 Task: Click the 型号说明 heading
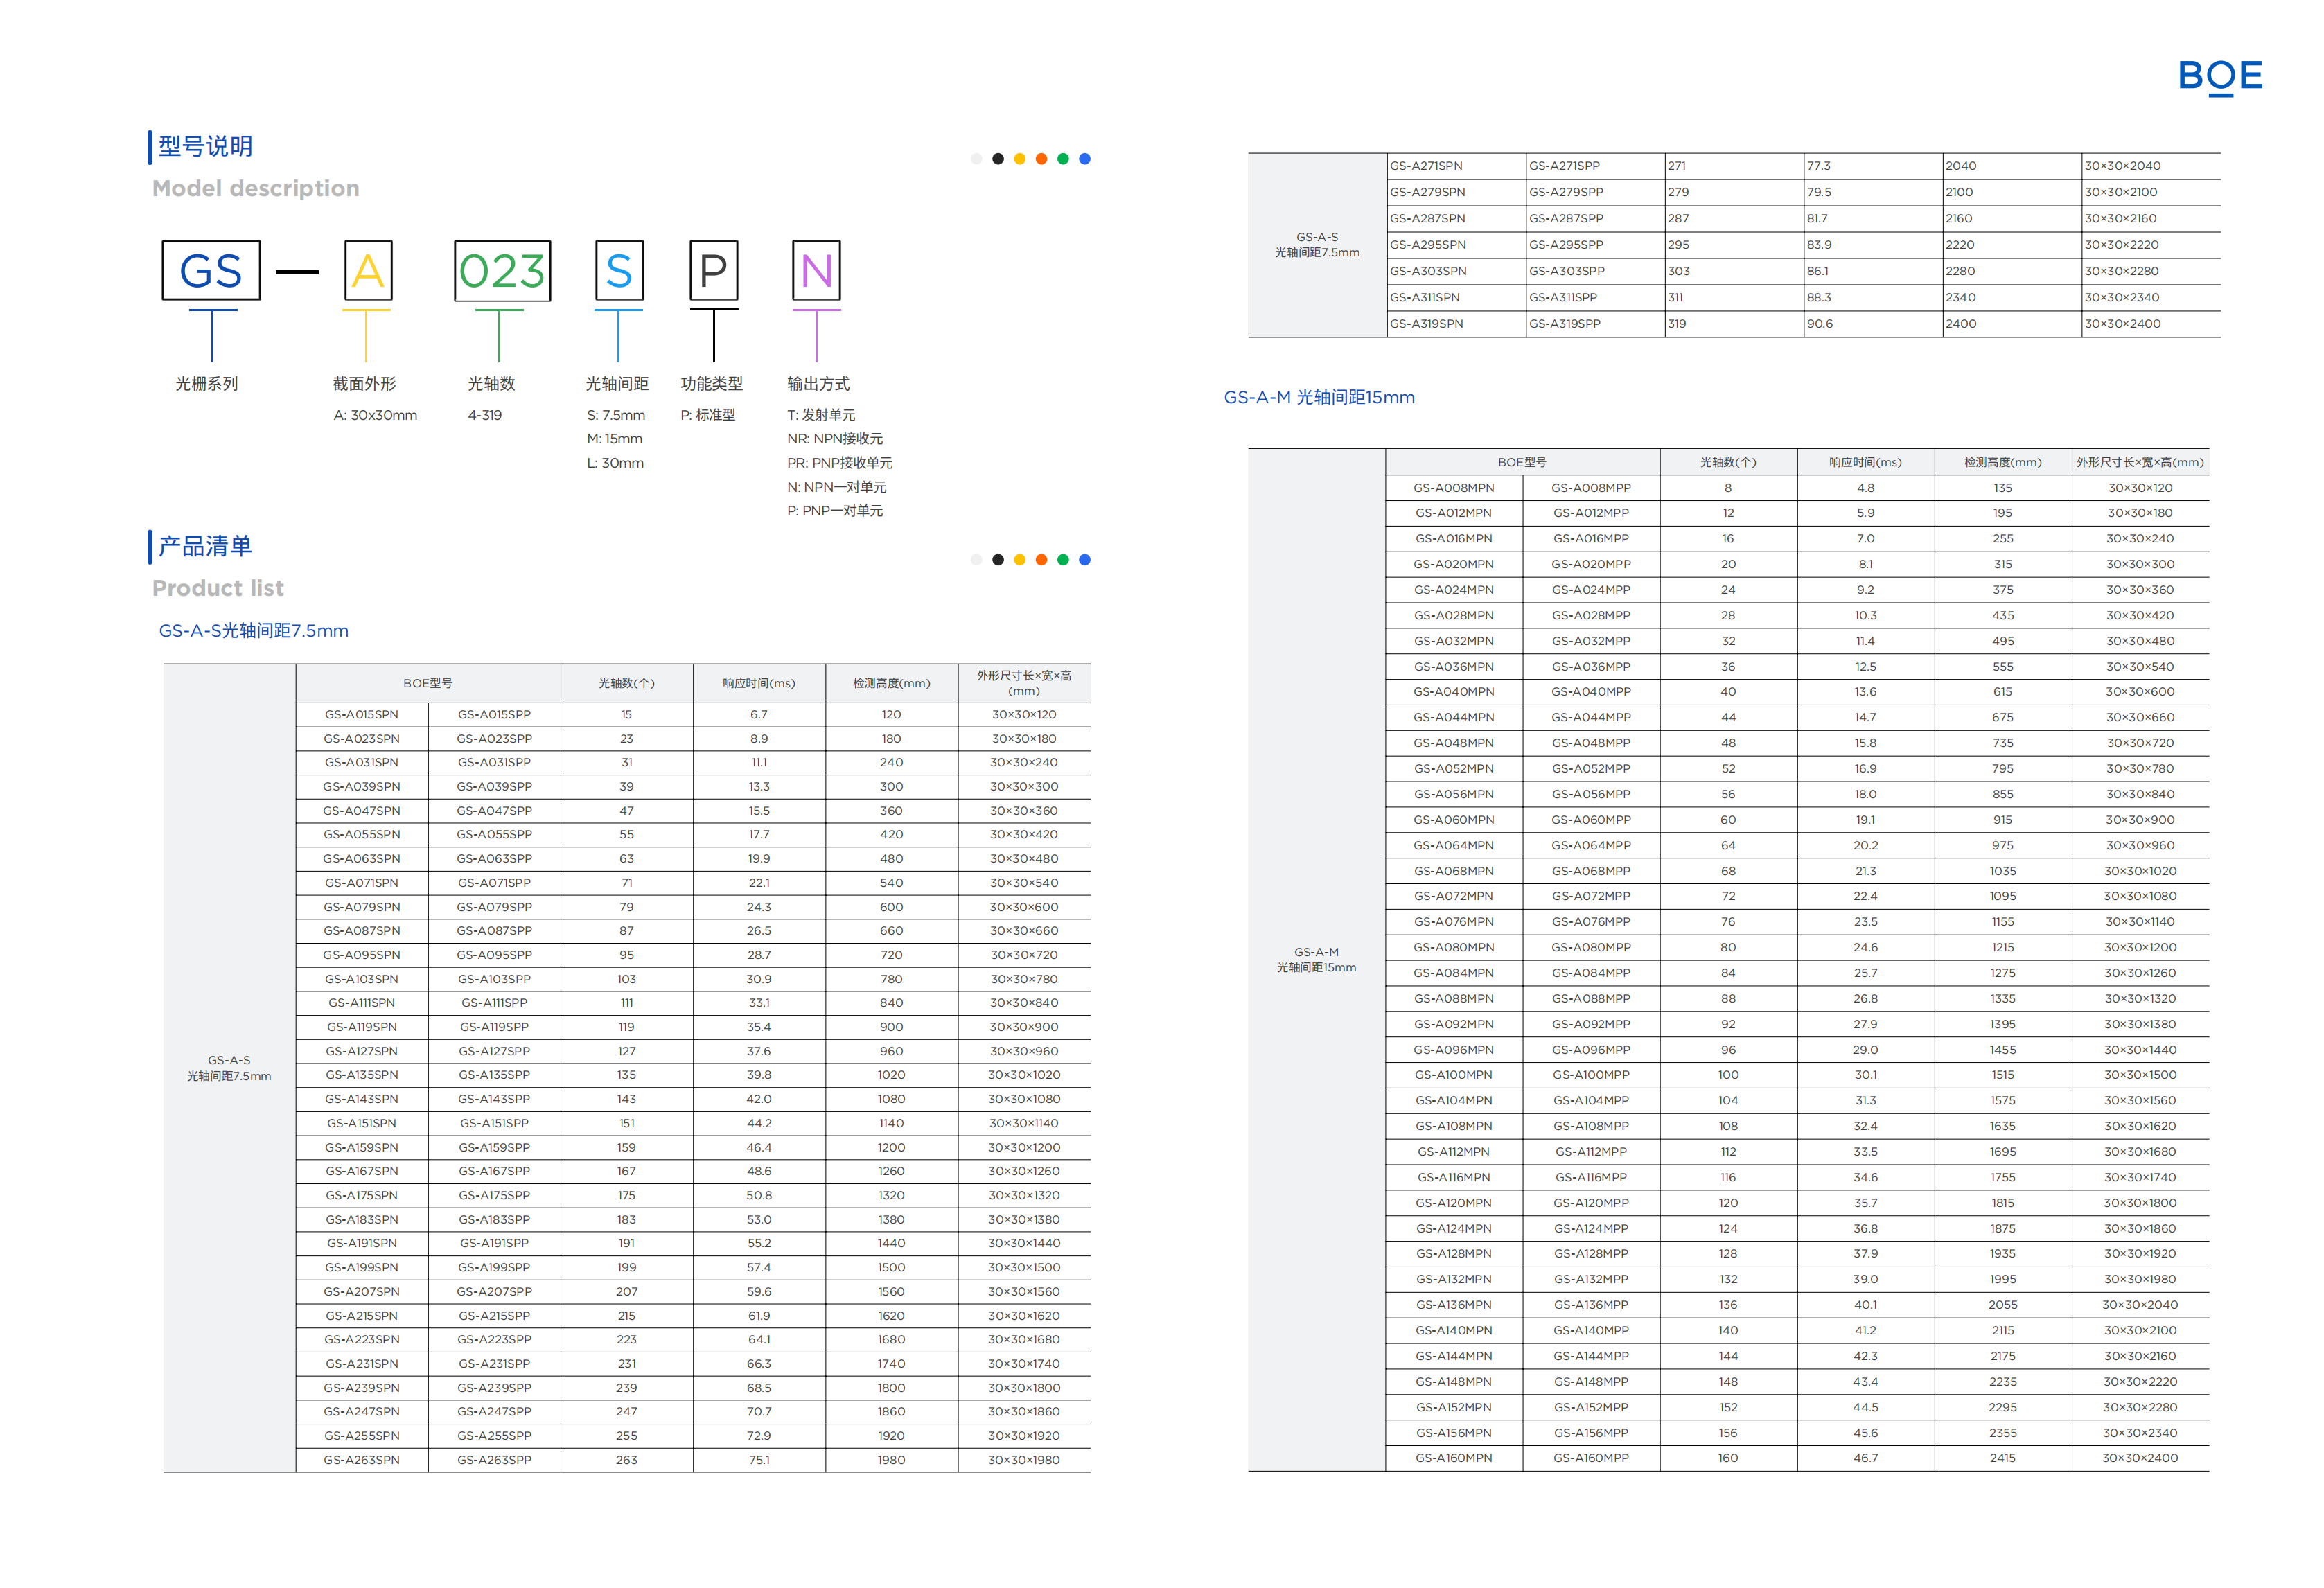(x=205, y=146)
